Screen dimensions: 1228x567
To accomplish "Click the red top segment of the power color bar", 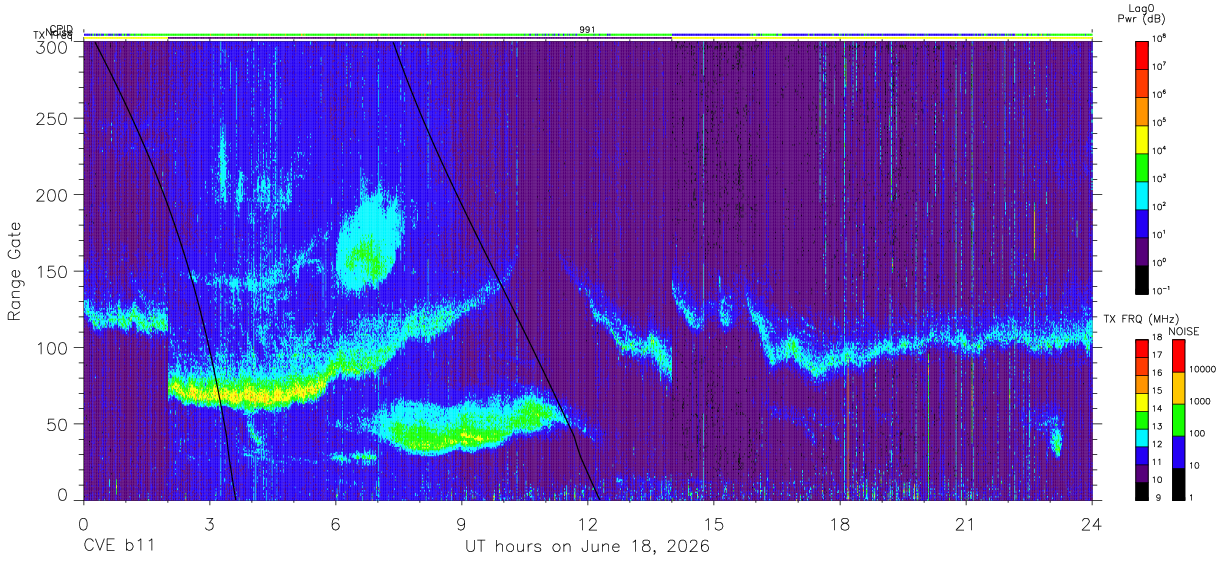I will pyautogui.click(x=1141, y=54).
